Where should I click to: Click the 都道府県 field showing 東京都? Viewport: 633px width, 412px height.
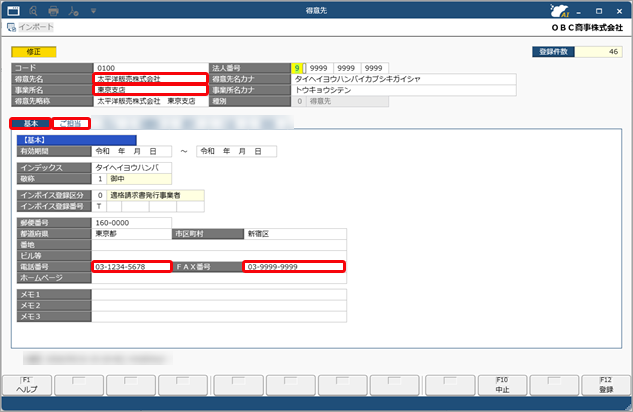pos(132,234)
